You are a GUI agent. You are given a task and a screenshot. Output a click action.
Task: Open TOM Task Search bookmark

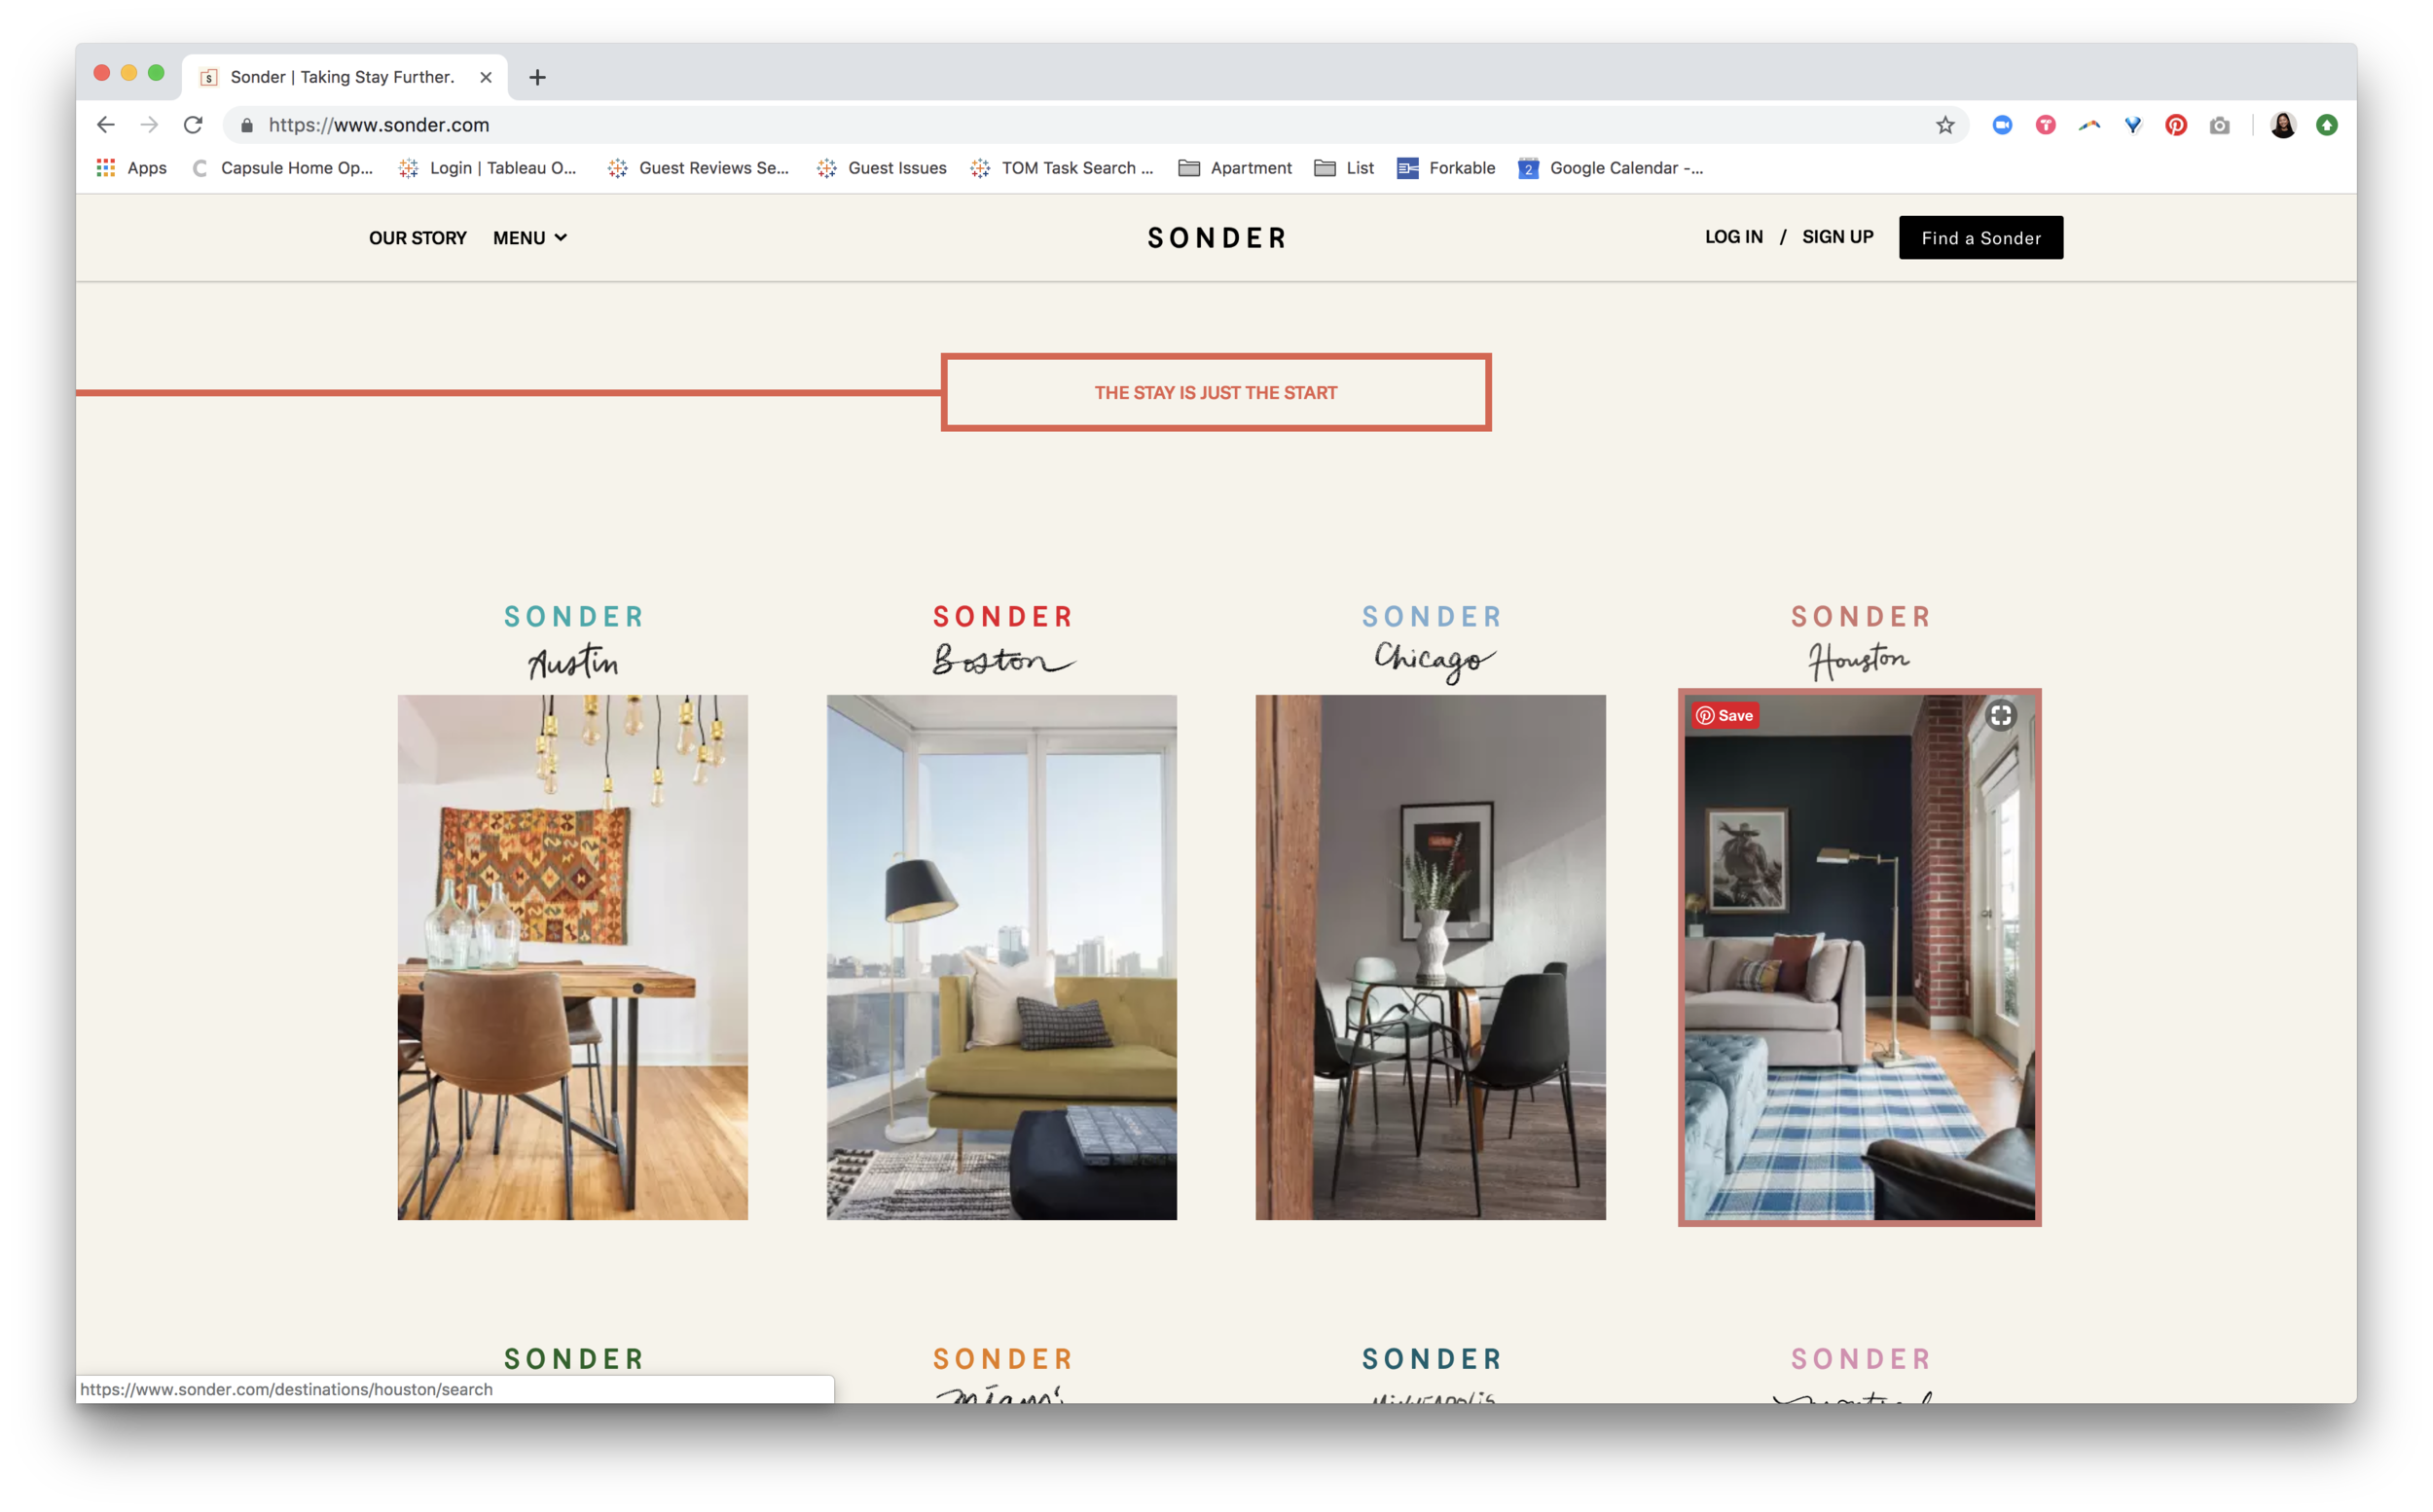point(1062,168)
